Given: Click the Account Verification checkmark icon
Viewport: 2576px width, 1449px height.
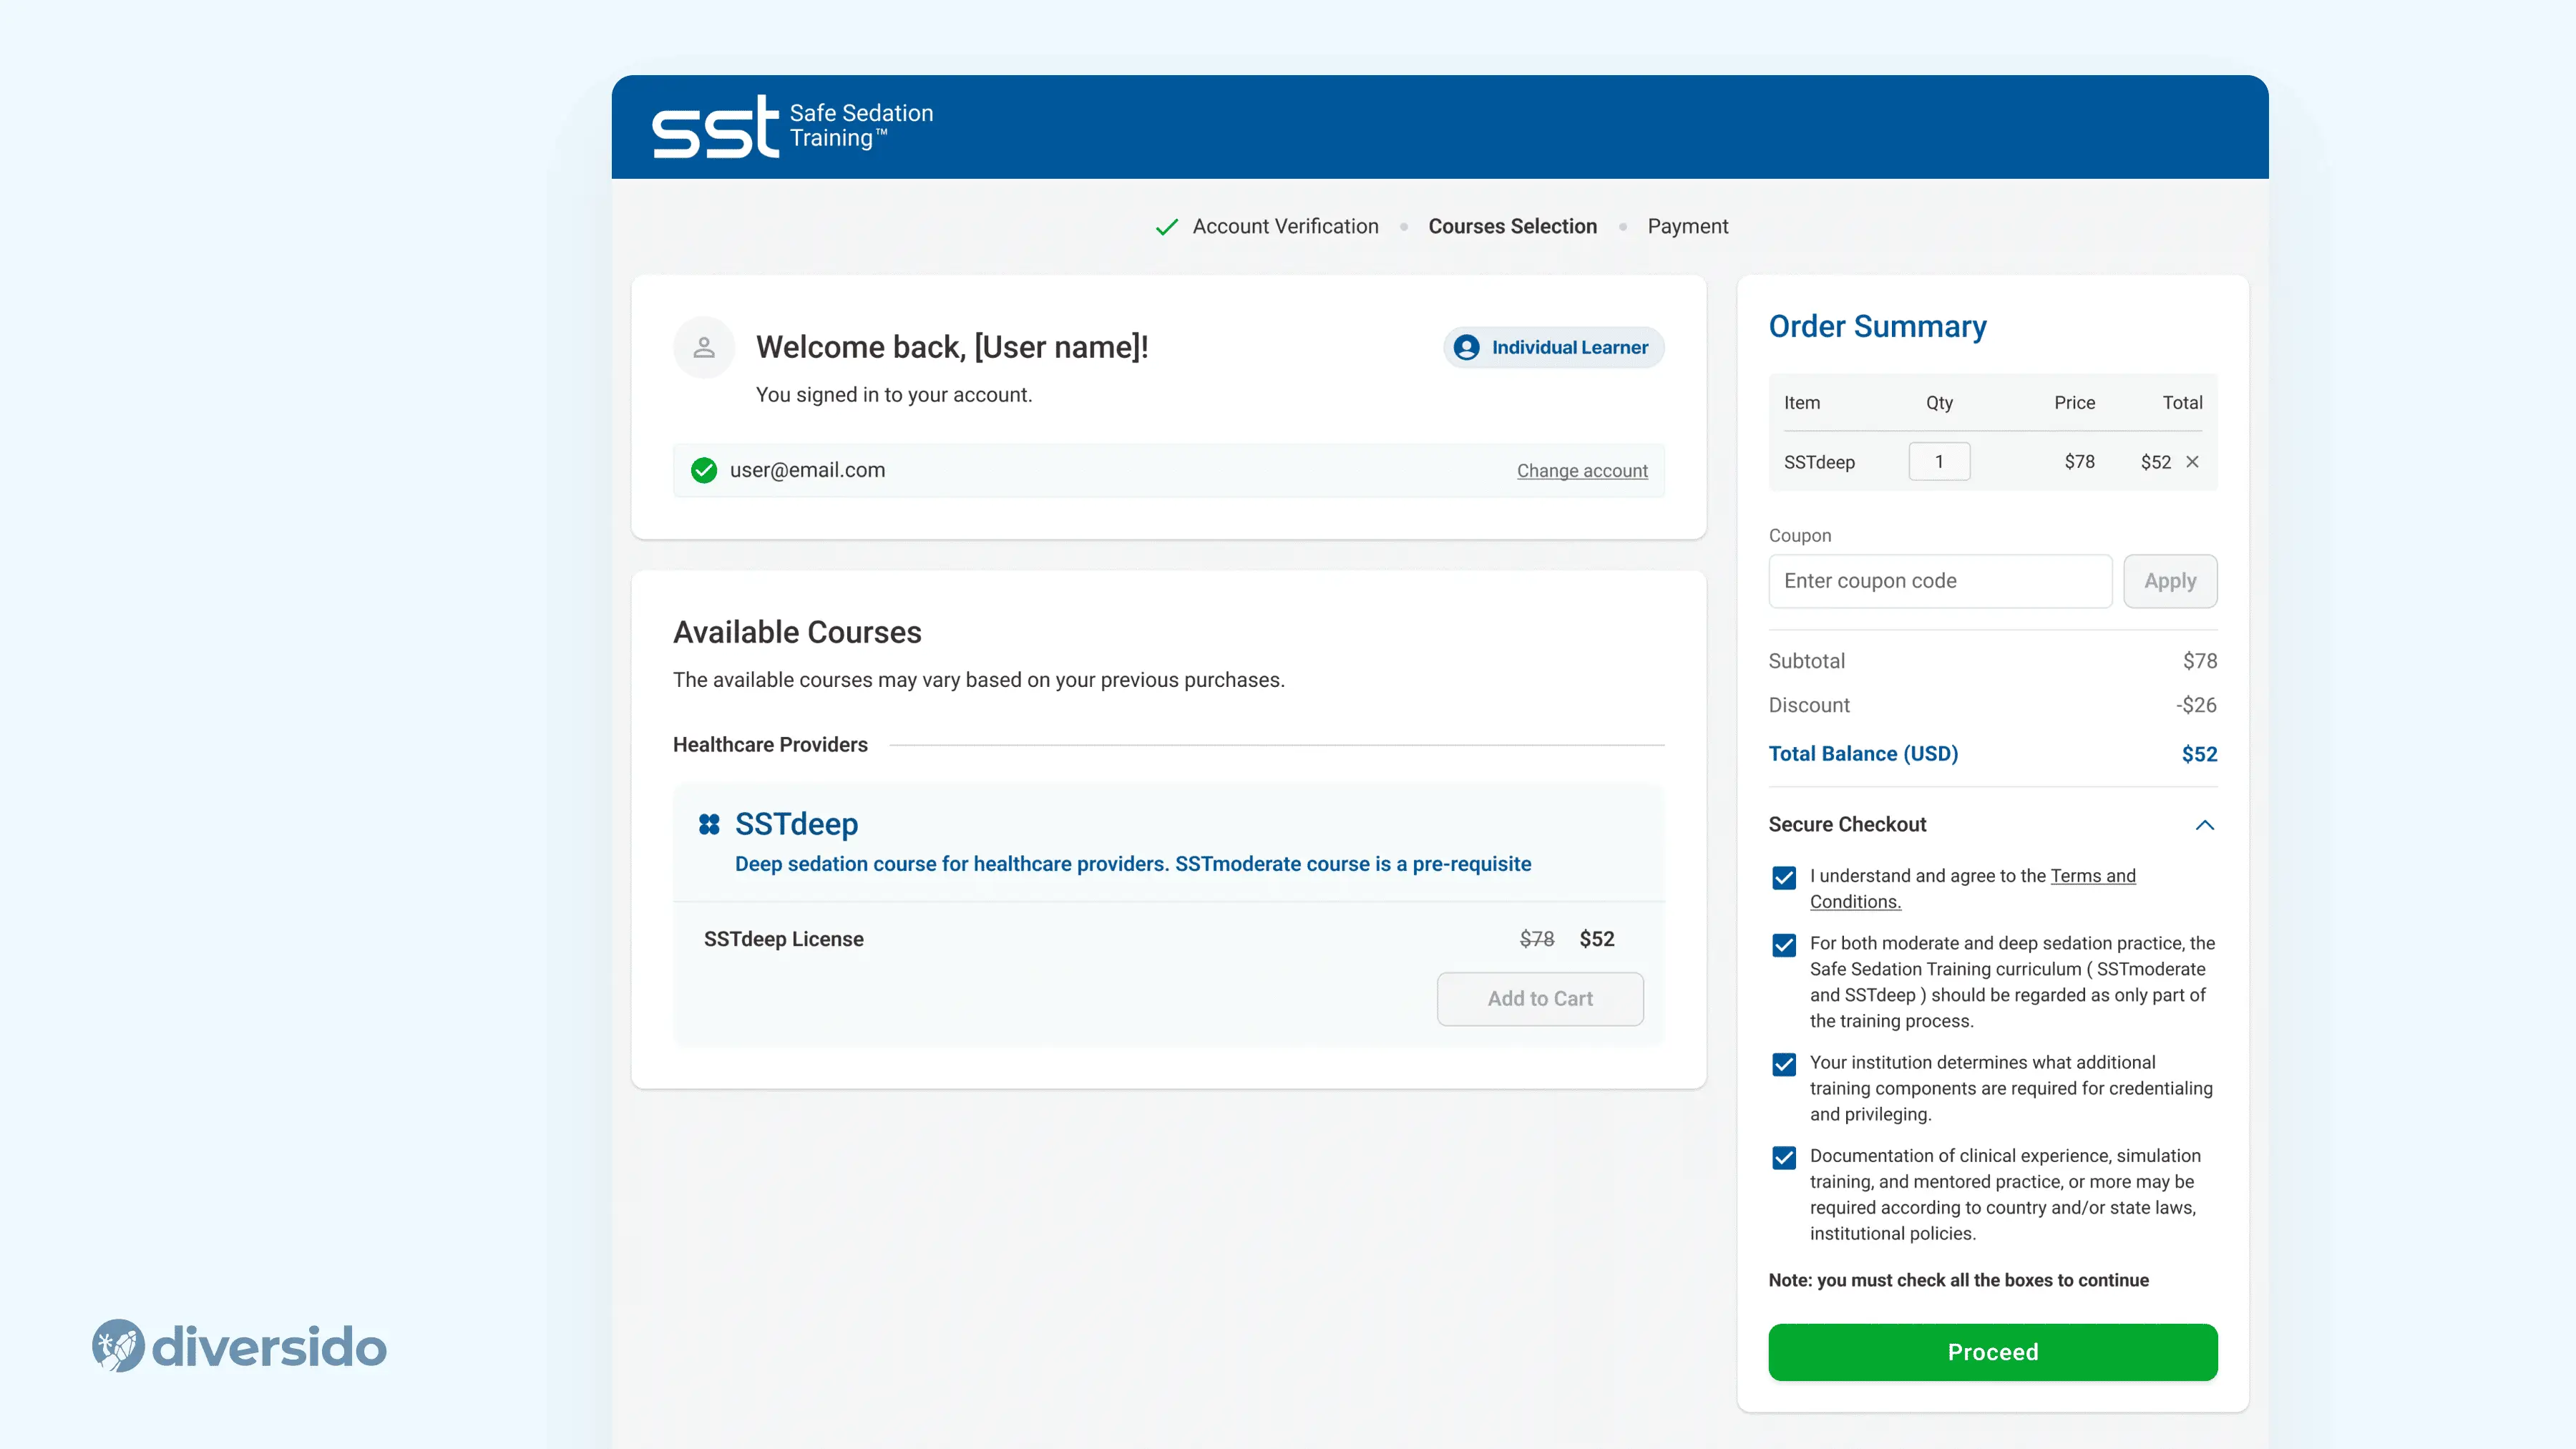Looking at the screenshot, I should 1166,227.
